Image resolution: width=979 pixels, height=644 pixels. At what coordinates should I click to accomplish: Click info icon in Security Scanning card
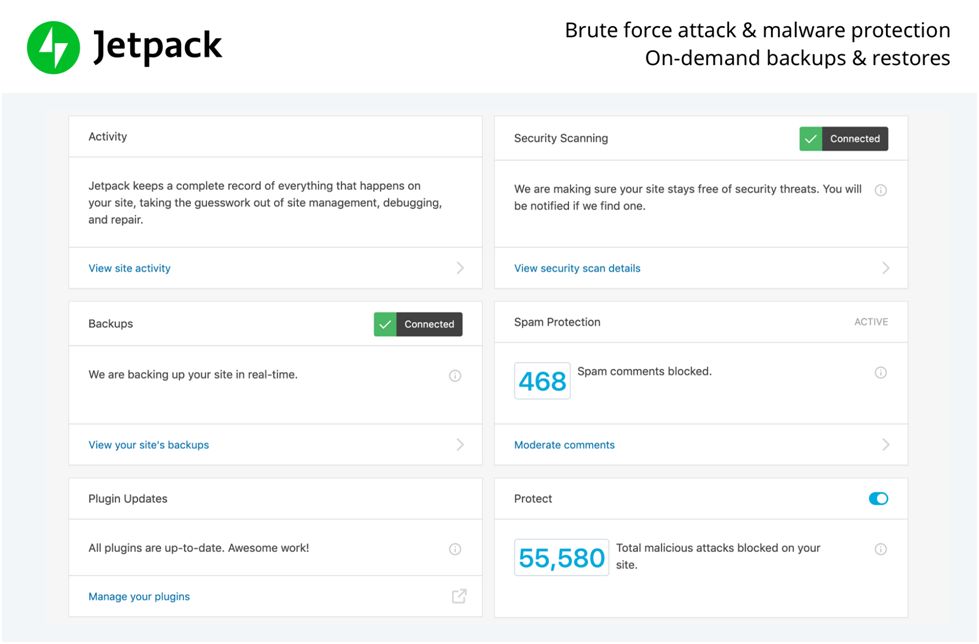pyautogui.click(x=881, y=190)
